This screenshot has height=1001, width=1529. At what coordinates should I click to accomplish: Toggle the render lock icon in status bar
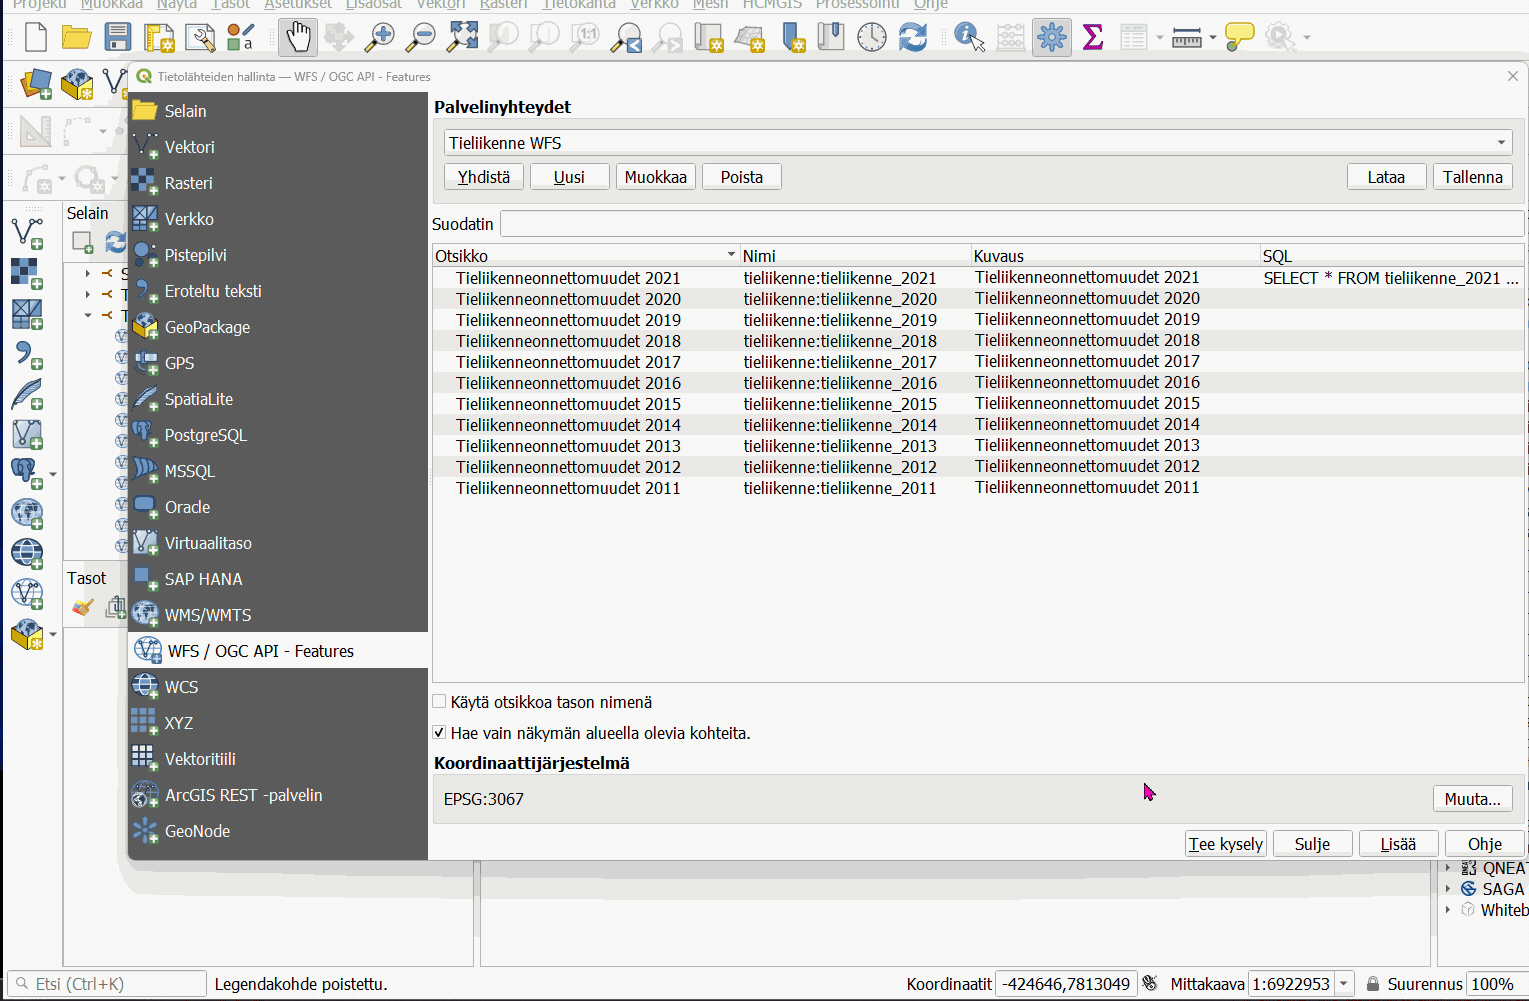coord(1373,984)
